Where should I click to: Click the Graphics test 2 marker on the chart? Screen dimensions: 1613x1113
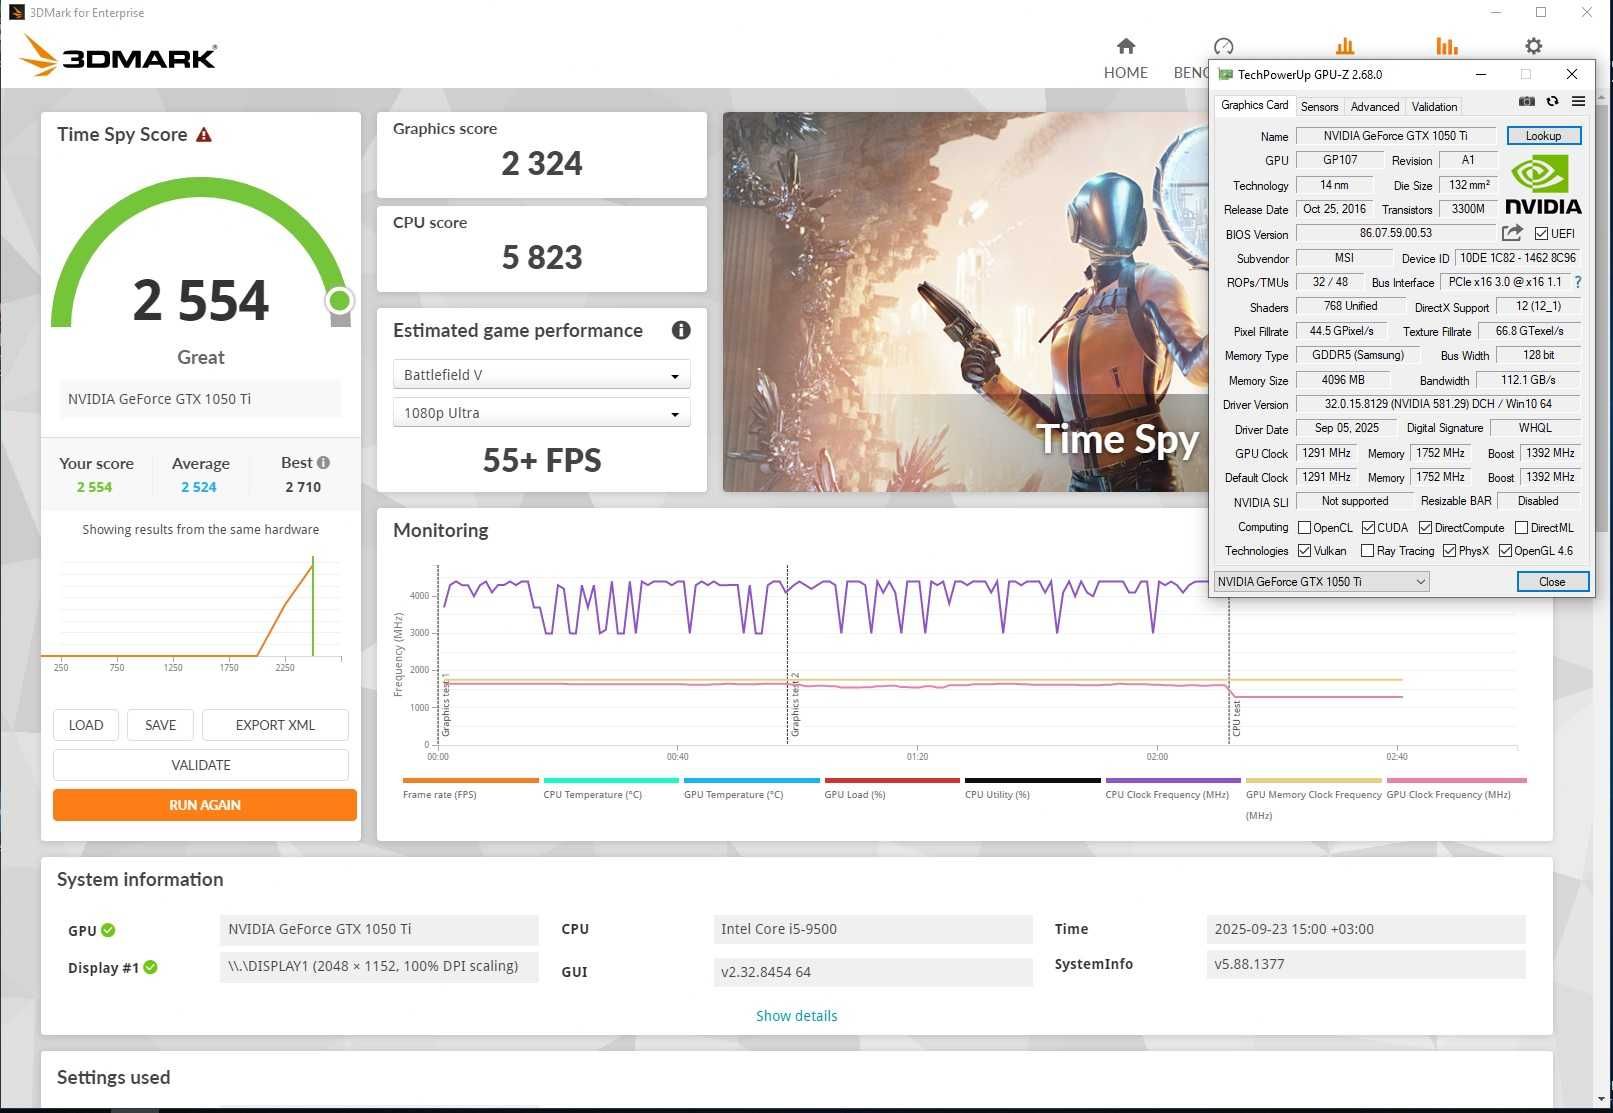(795, 705)
